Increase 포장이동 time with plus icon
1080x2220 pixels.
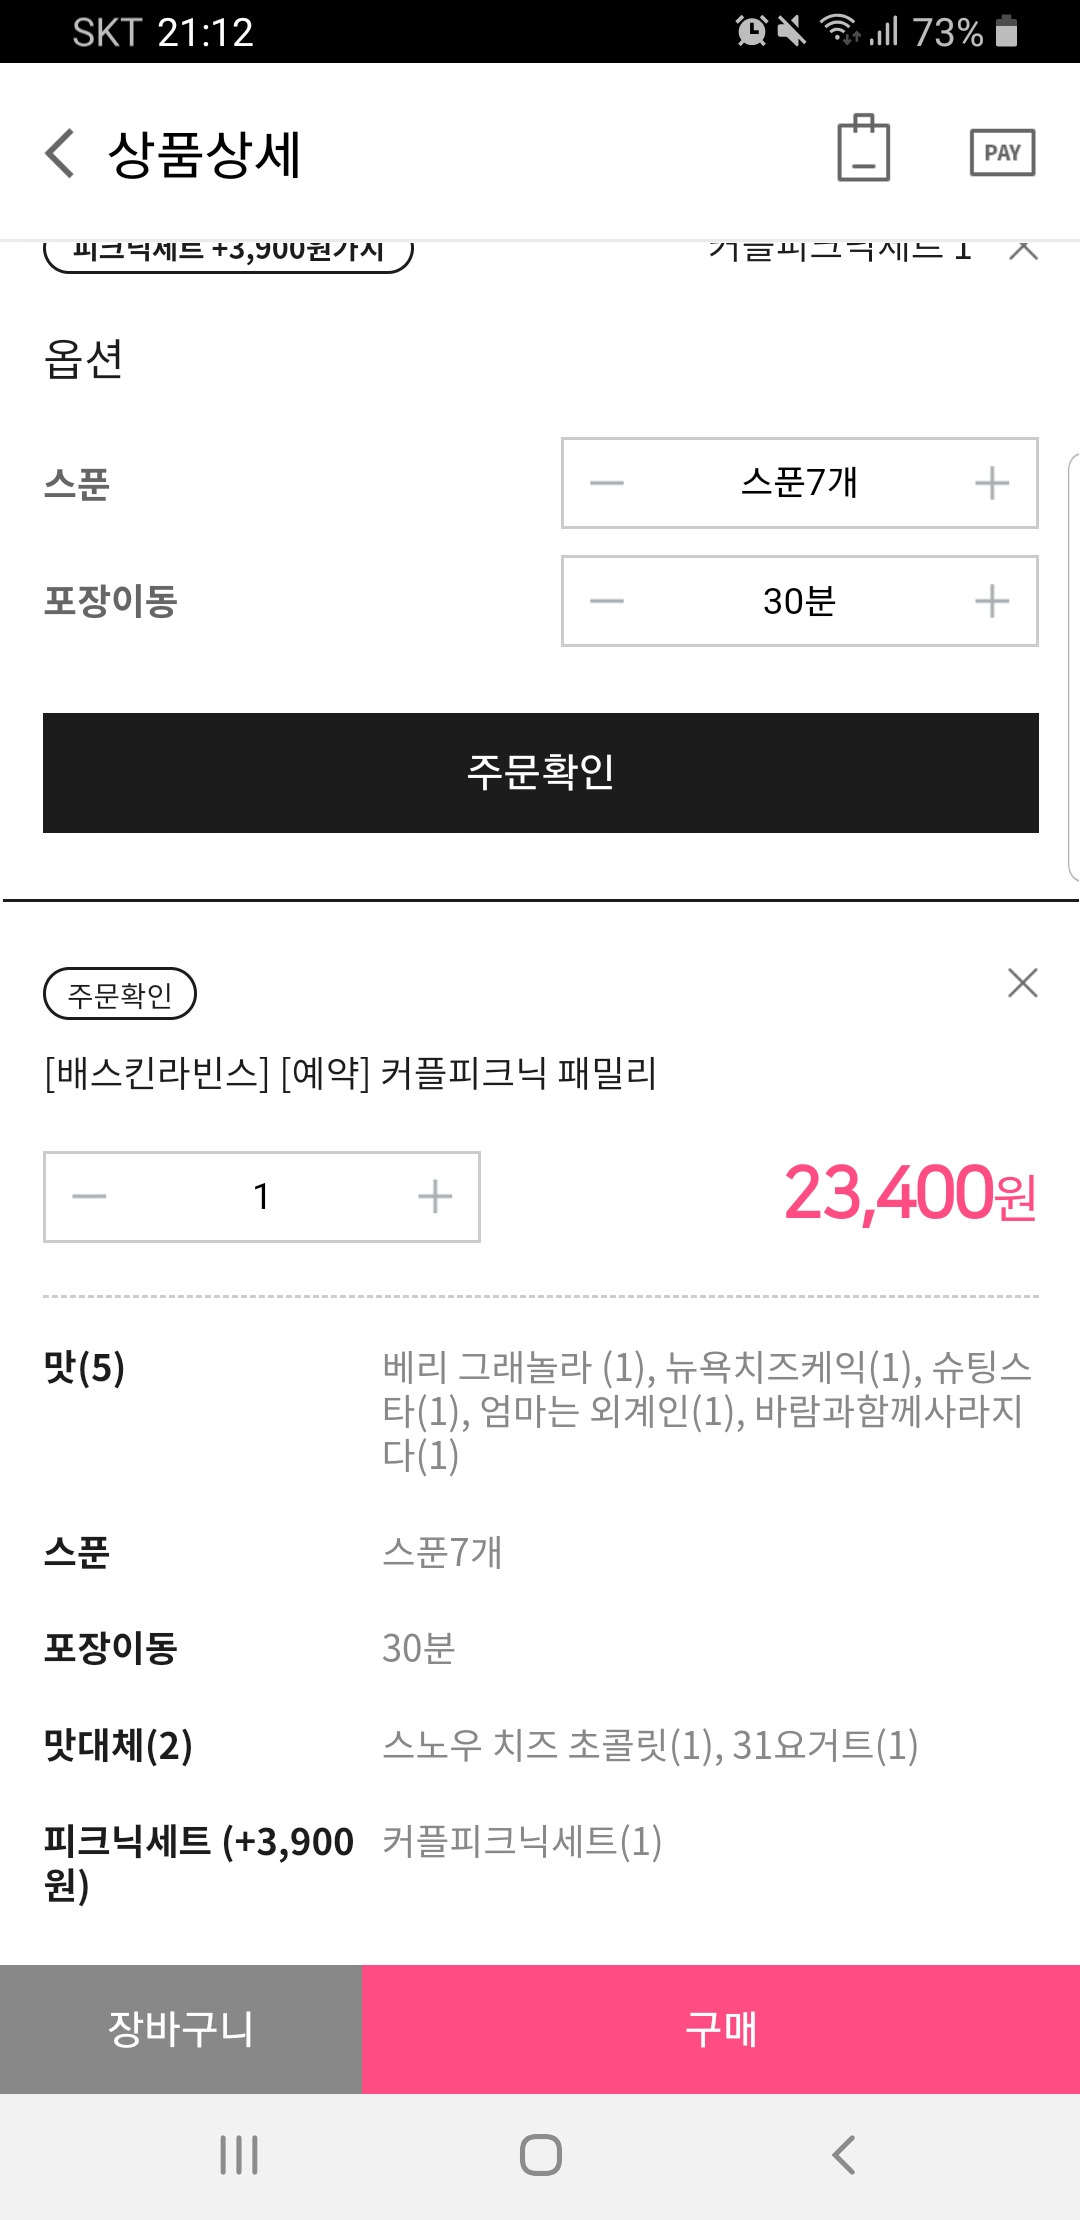(992, 601)
